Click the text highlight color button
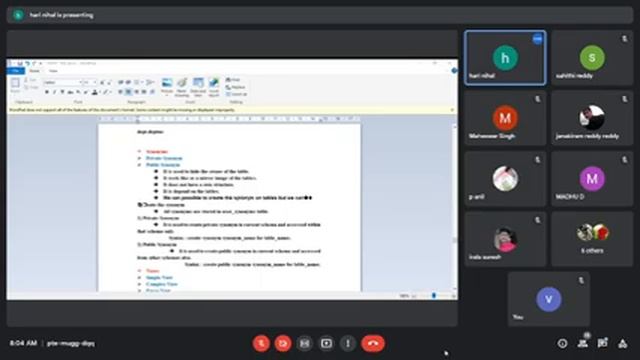Viewport: 640px width, 360px height. (106, 92)
